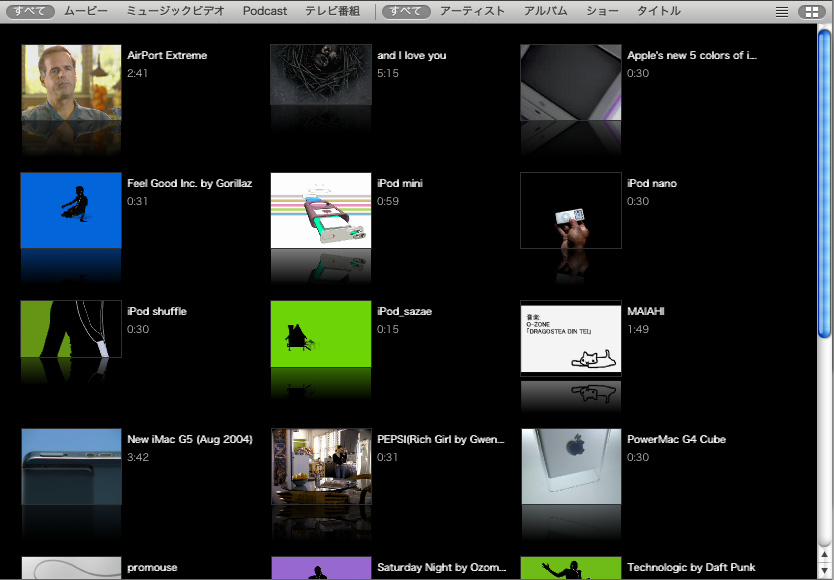Click the iPod mini title text
This screenshot has width=834, height=580.
point(400,184)
